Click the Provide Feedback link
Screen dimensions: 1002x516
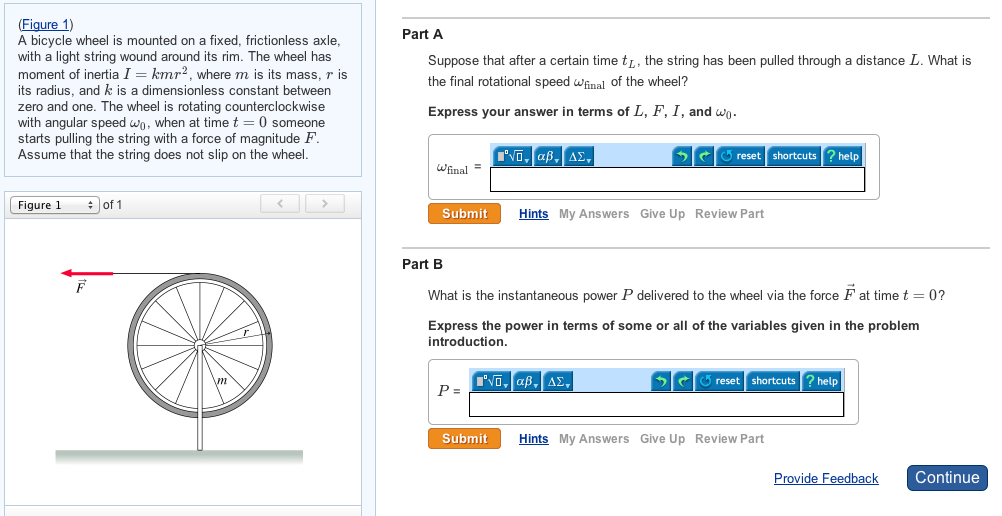pyautogui.click(x=826, y=479)
